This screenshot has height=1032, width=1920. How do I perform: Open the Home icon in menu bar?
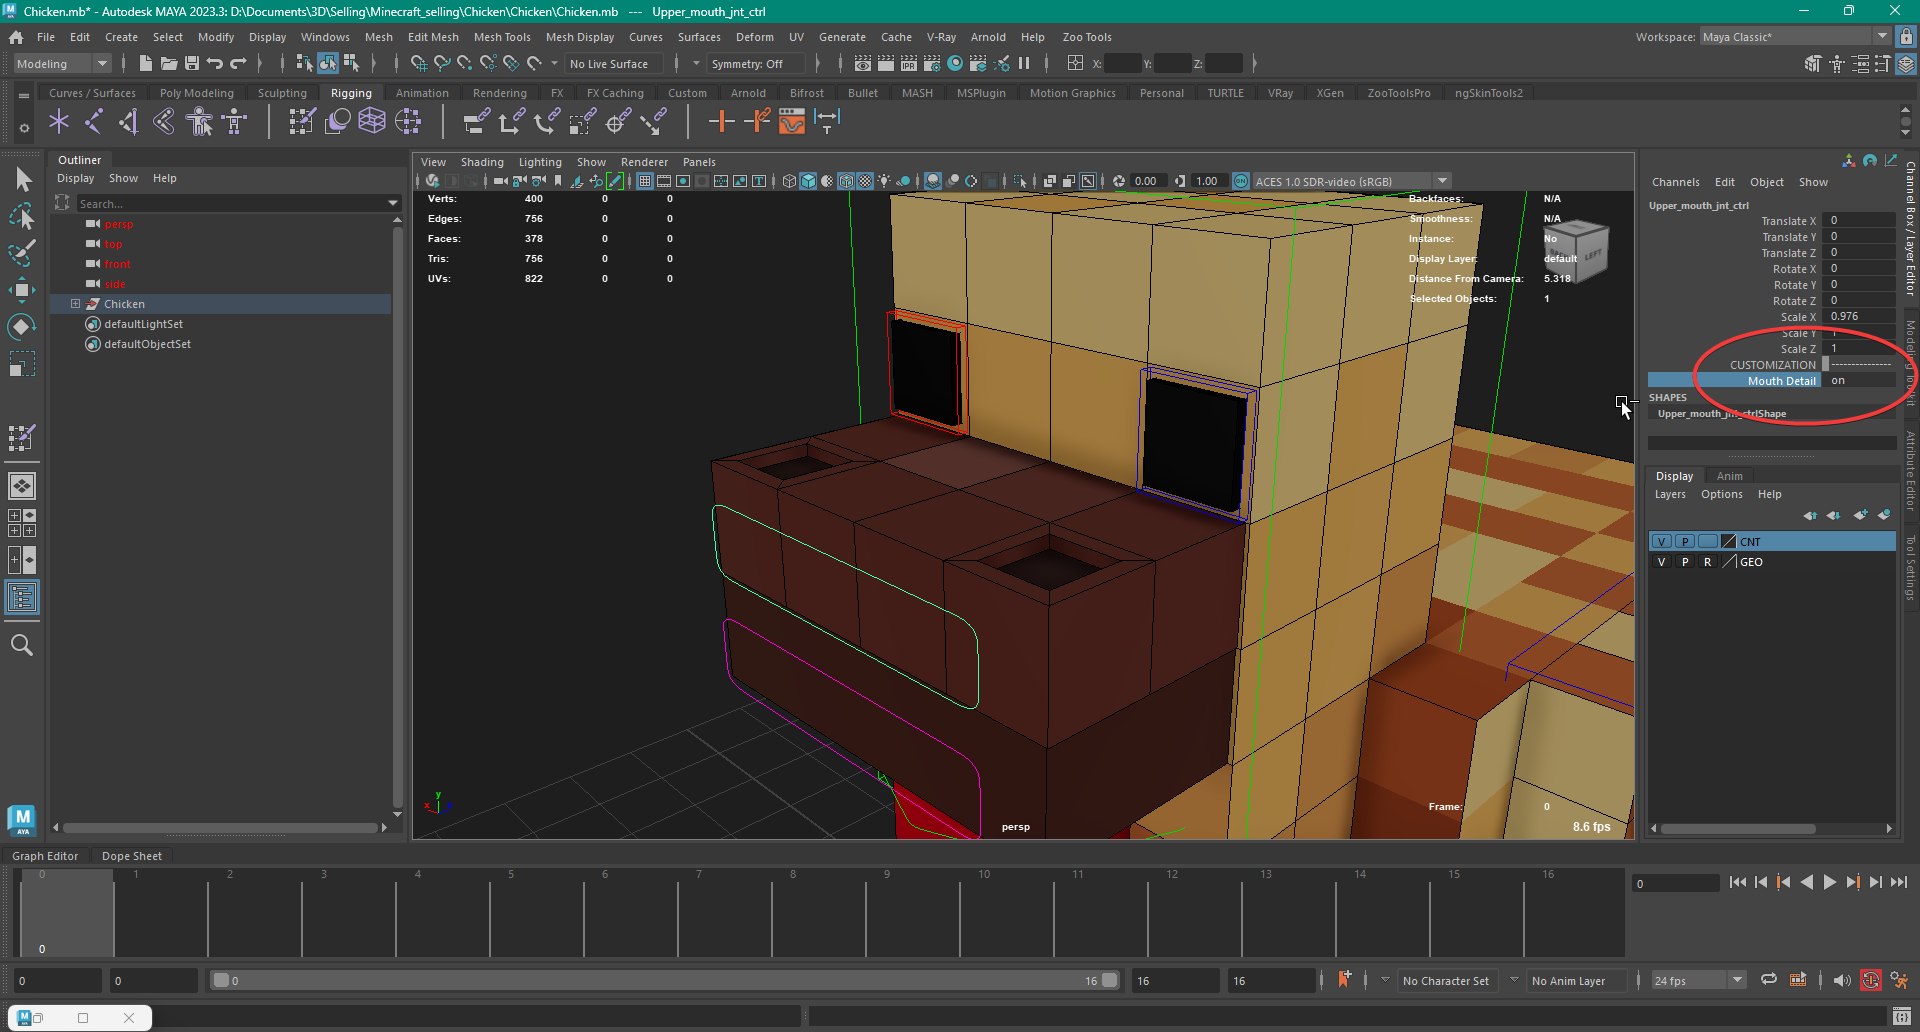click(16, 37)
